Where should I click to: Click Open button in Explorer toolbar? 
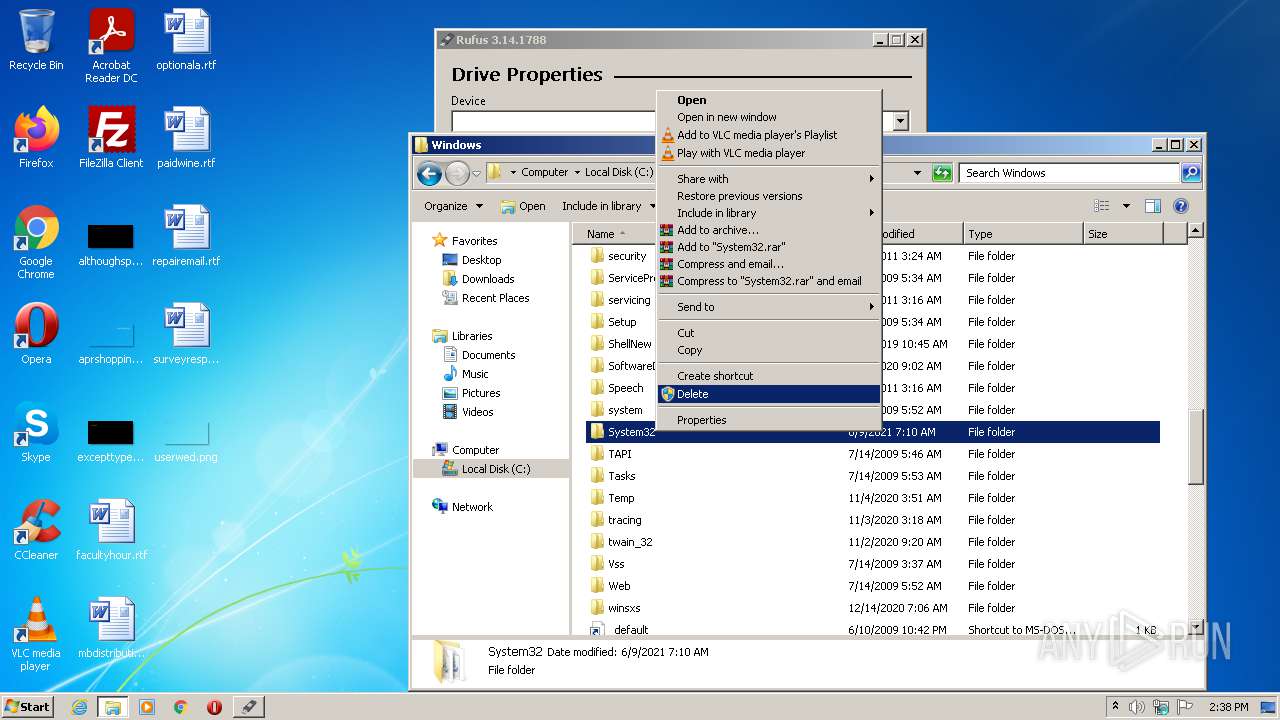523,206
